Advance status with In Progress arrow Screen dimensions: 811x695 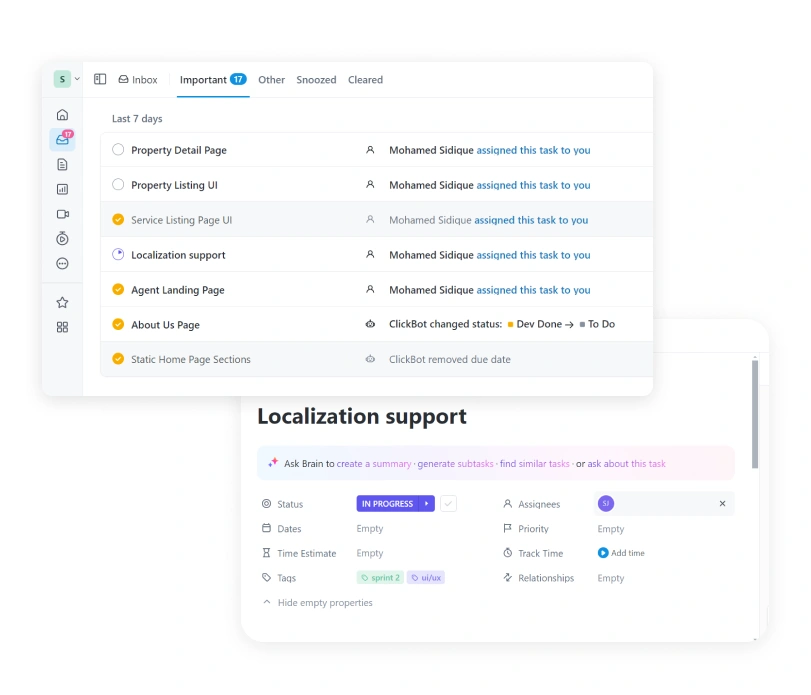(x=427, y=504)
